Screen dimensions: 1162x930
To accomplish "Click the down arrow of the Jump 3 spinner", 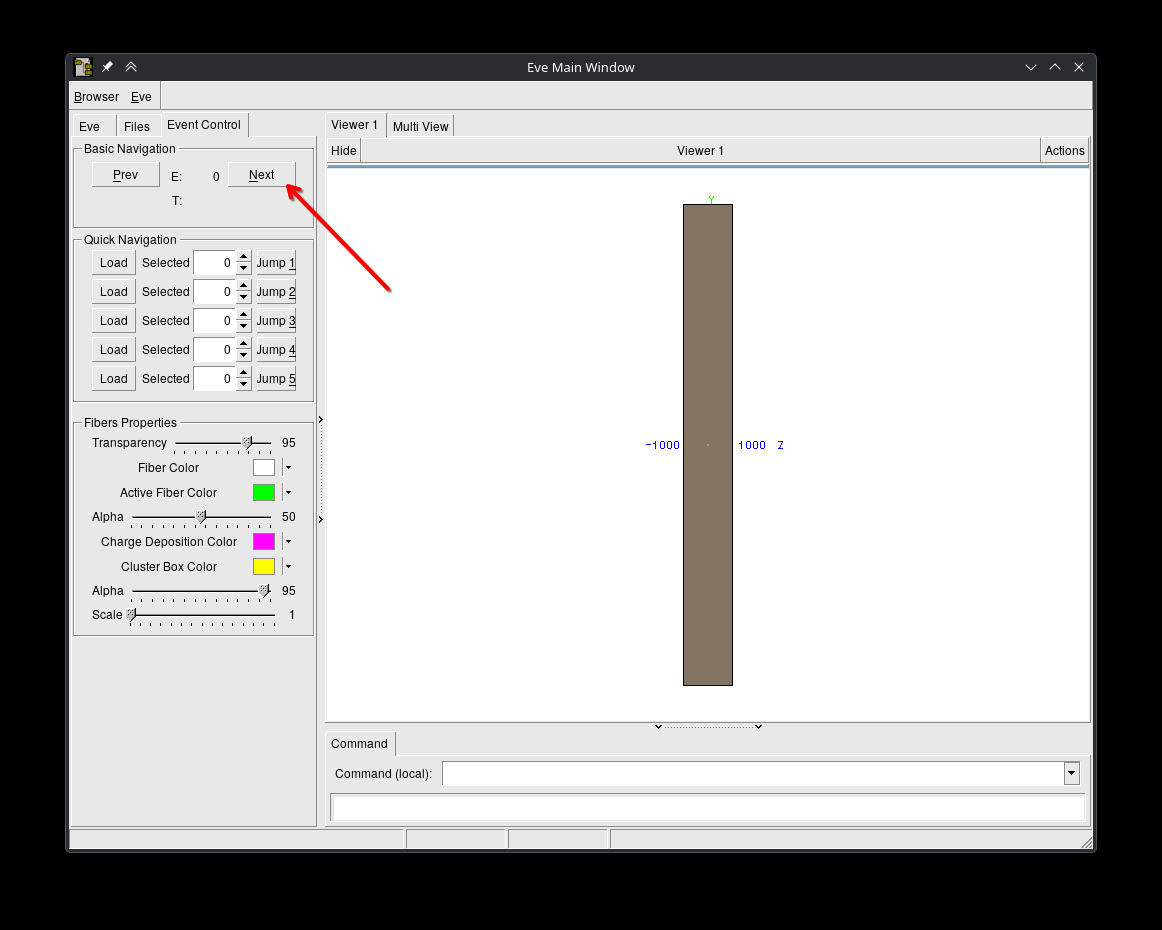I will 243,327.
